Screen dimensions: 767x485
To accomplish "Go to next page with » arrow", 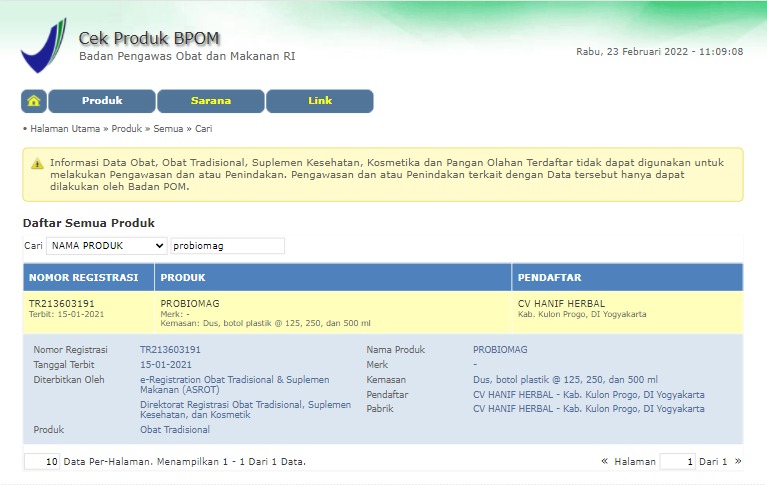I will (738, 461).
